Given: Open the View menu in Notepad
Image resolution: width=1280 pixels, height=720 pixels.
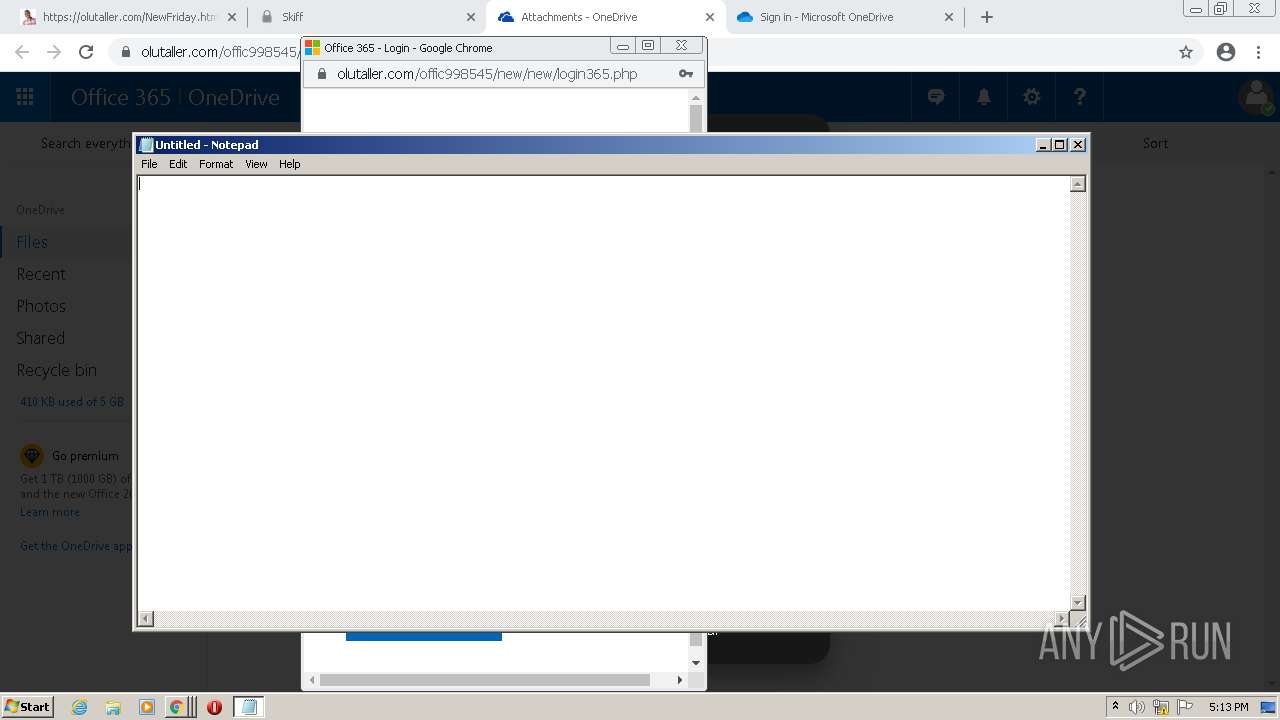Looking at the screenshot, I should pos(256,164).
